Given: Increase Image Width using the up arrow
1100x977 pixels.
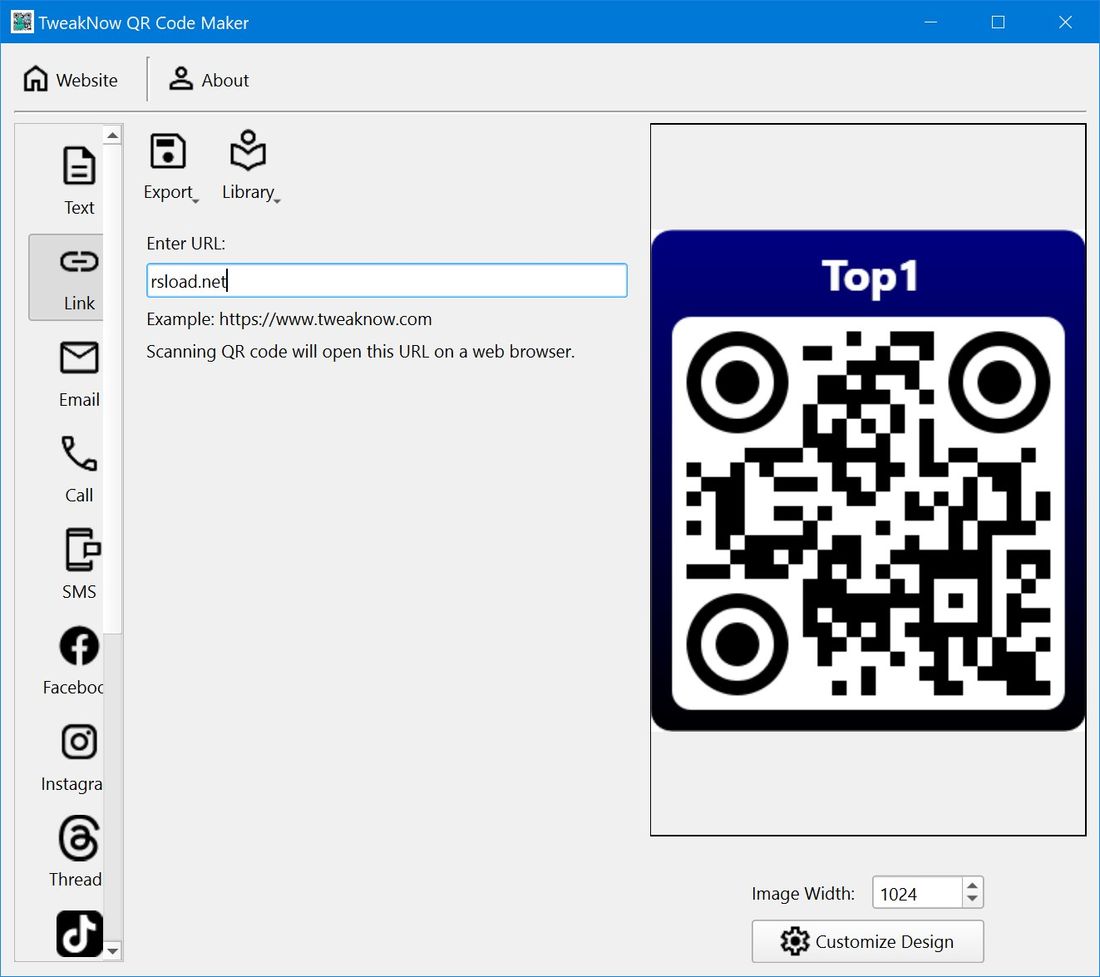Looking at the screenshot, I should click(970, 885).
